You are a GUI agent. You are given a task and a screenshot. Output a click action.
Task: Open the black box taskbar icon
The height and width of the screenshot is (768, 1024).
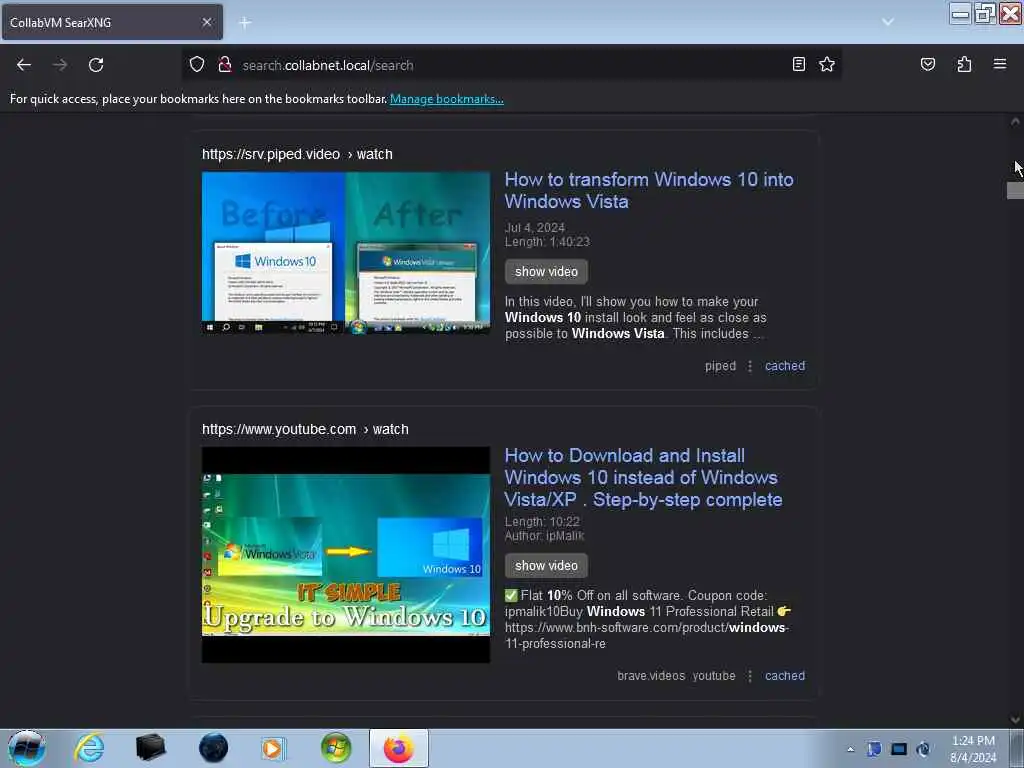[x=150, y=748]
